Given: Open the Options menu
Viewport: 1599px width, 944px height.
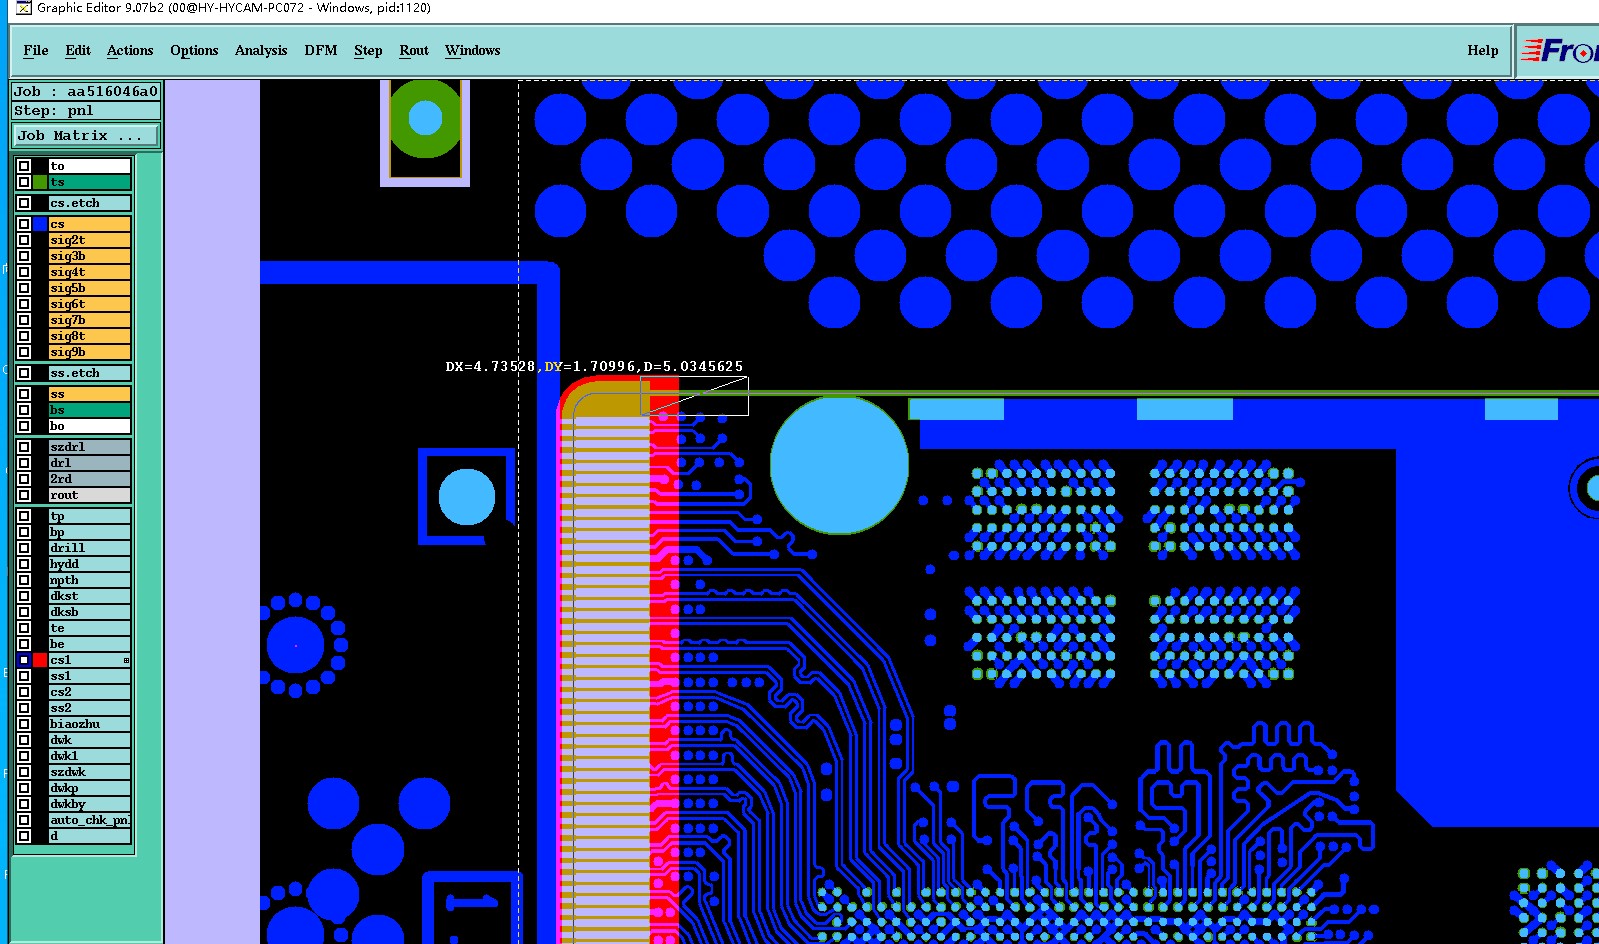Looking at the screenshot, I should tap(194, 50).
